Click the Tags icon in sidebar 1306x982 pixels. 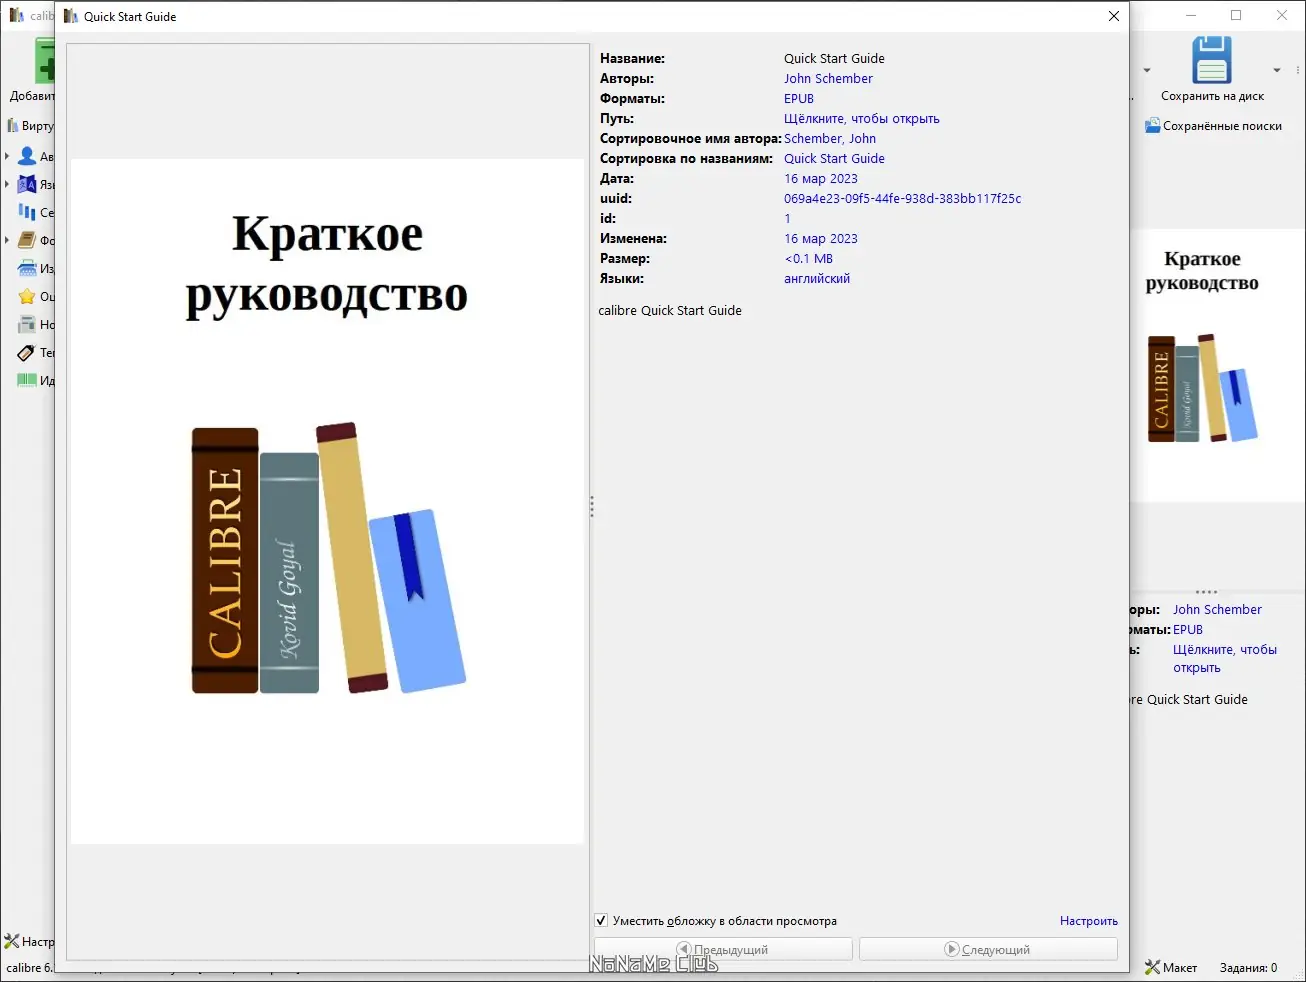tap(27, 352)
